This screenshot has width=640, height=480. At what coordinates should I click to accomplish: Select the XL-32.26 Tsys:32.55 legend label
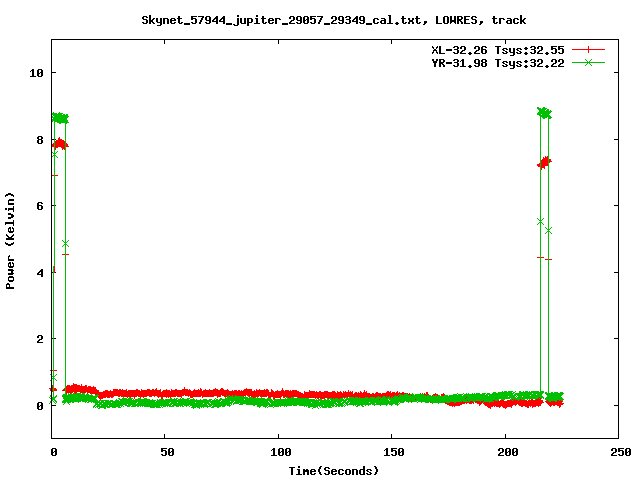coord(498,50)
